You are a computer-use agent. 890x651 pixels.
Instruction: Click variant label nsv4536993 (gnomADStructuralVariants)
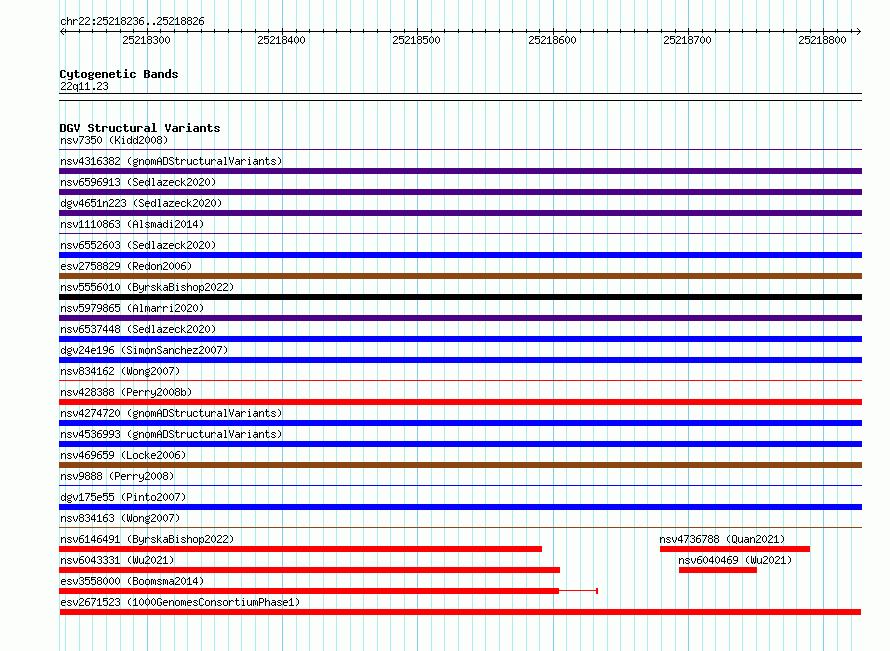[171, 434]
